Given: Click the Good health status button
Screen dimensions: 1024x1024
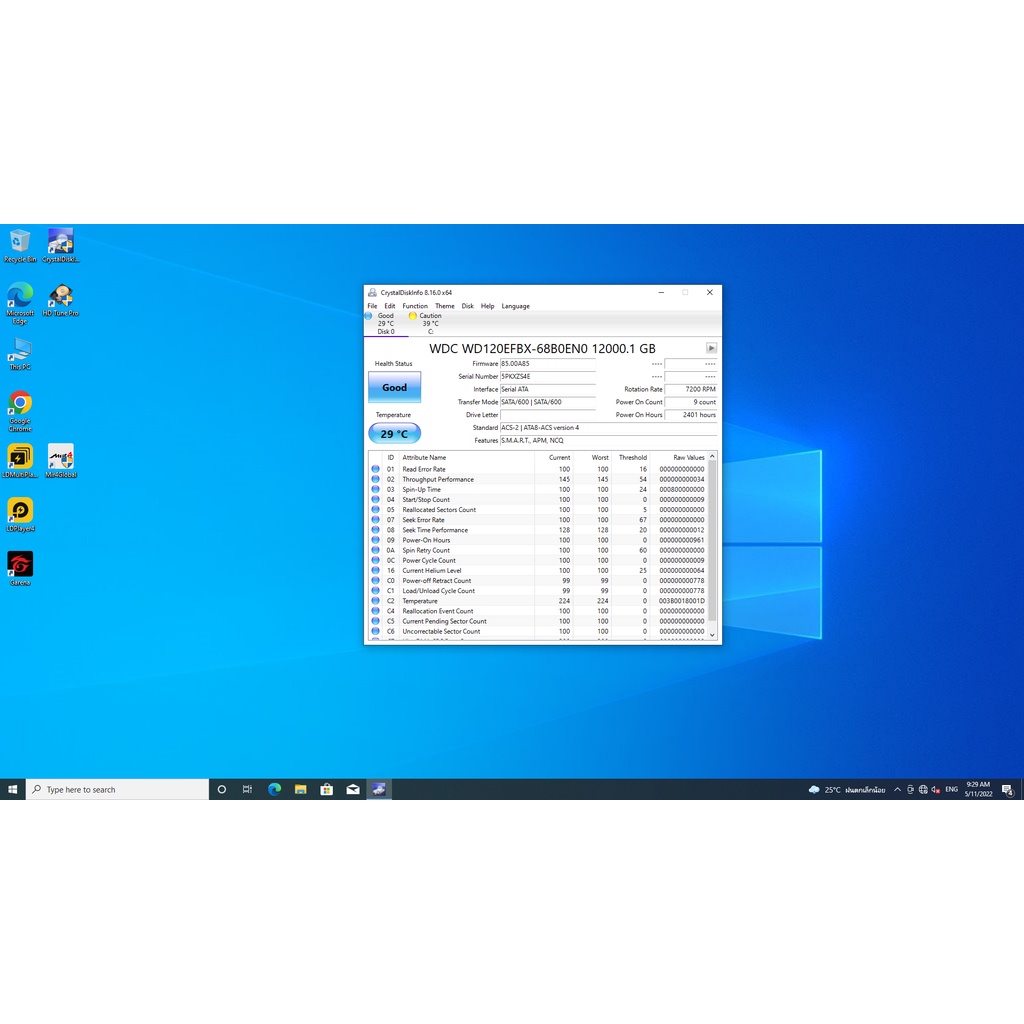Looking at the screenshot, I should [x=394, y=387].
